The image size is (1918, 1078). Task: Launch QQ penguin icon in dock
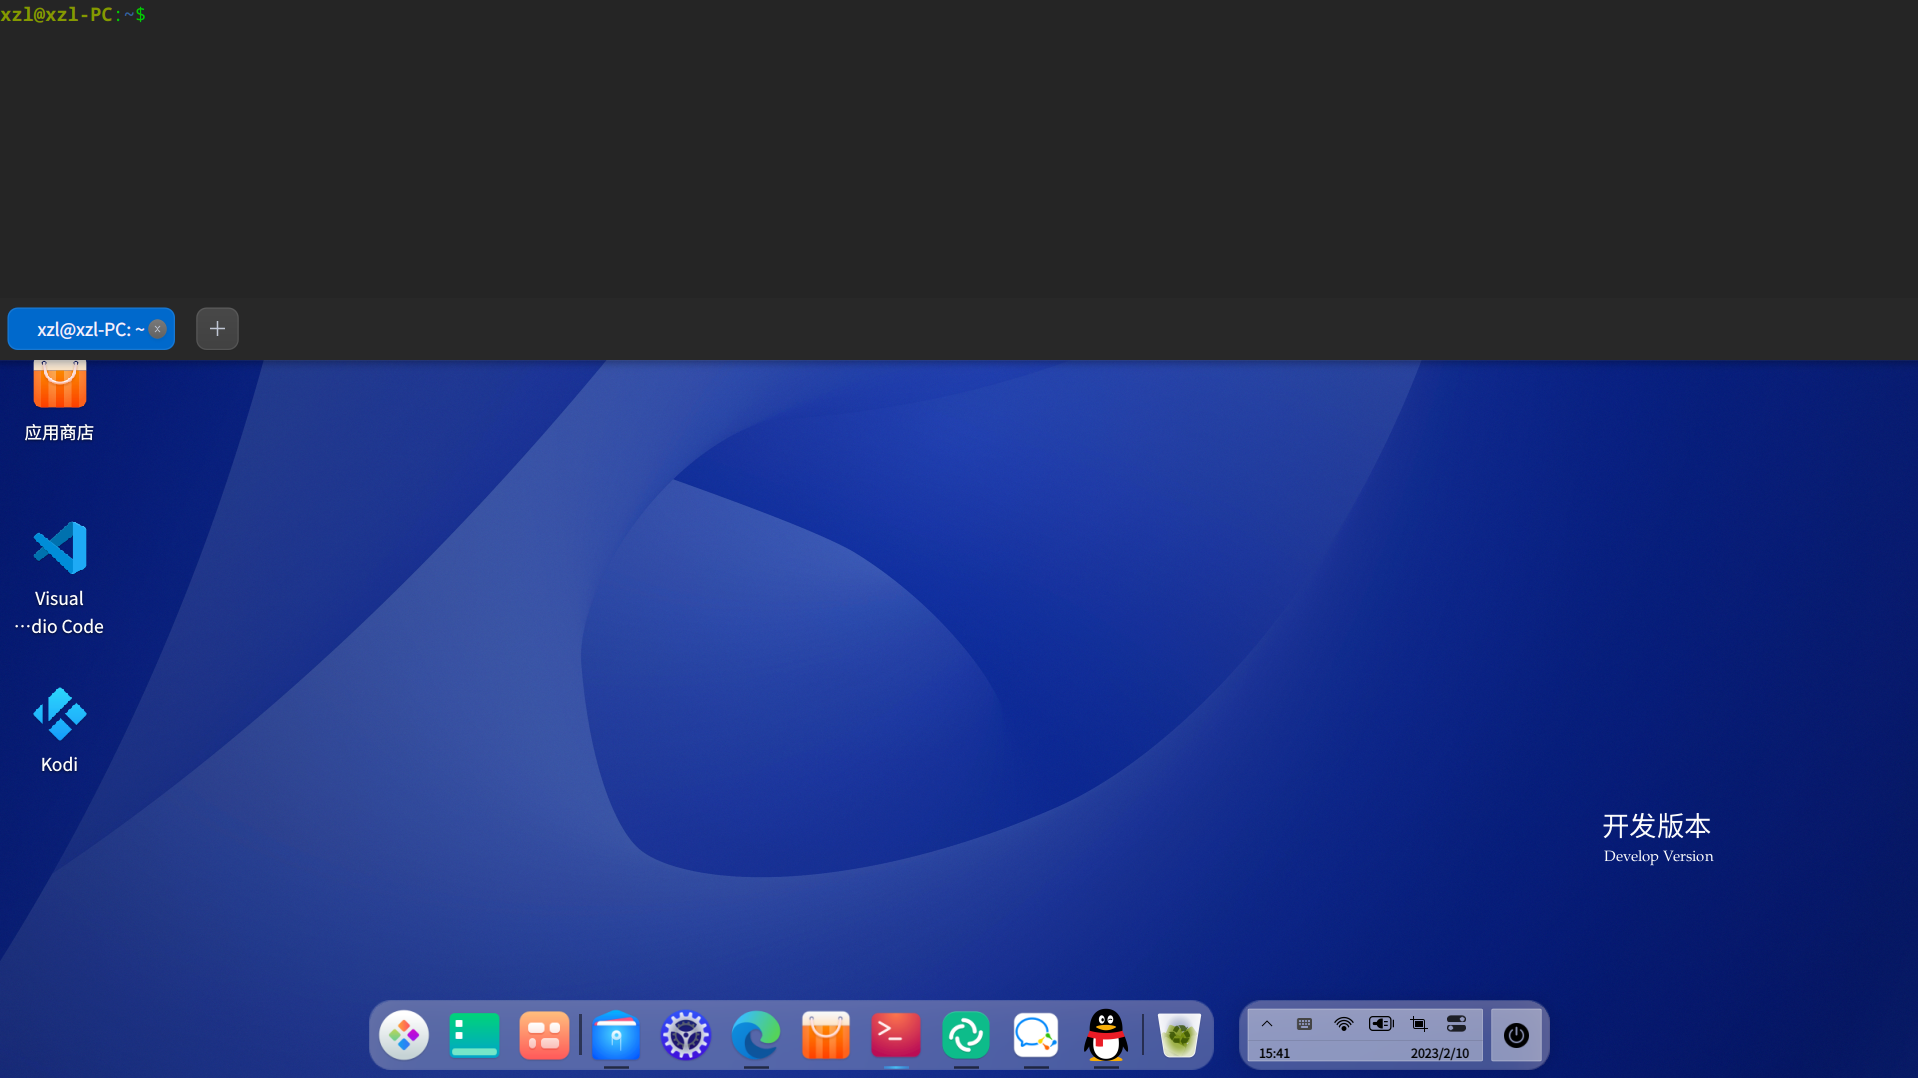1106,1035
